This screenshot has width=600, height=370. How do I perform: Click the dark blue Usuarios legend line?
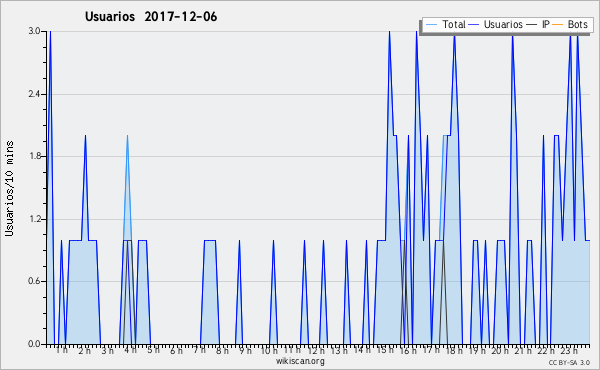coord(474,25)
